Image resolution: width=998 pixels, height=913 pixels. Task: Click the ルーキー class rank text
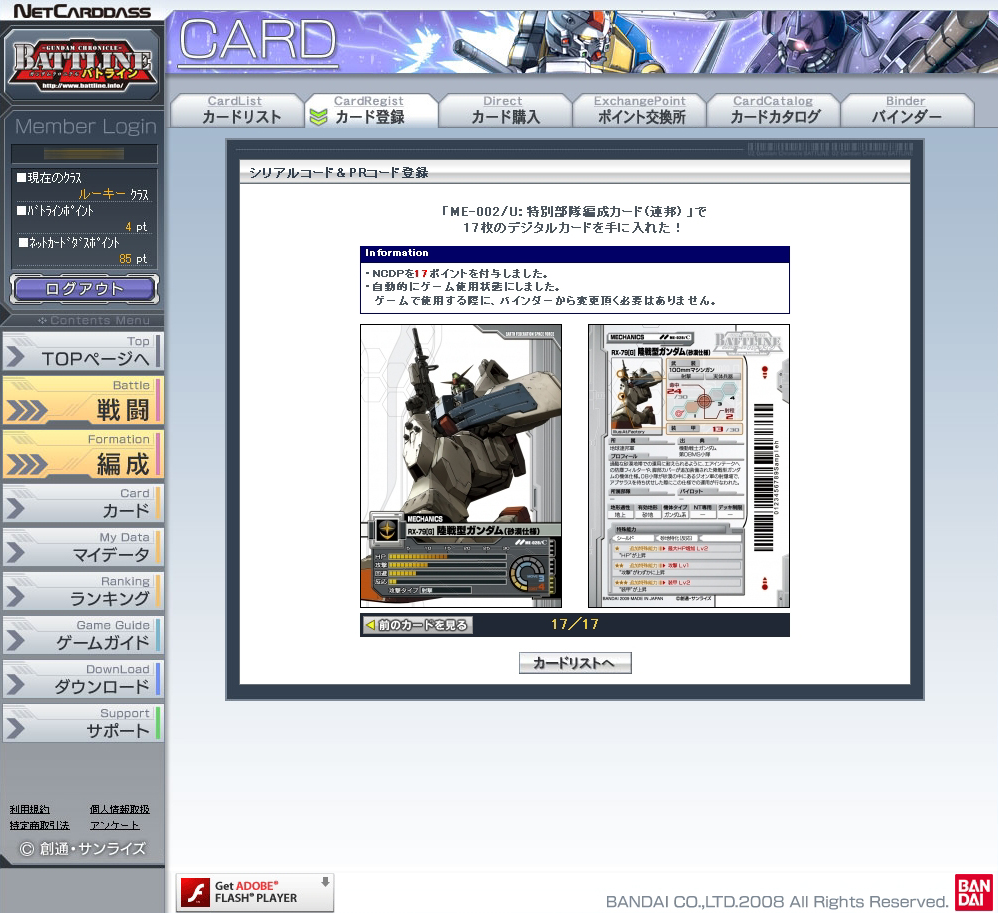click(x=102, y=194)
